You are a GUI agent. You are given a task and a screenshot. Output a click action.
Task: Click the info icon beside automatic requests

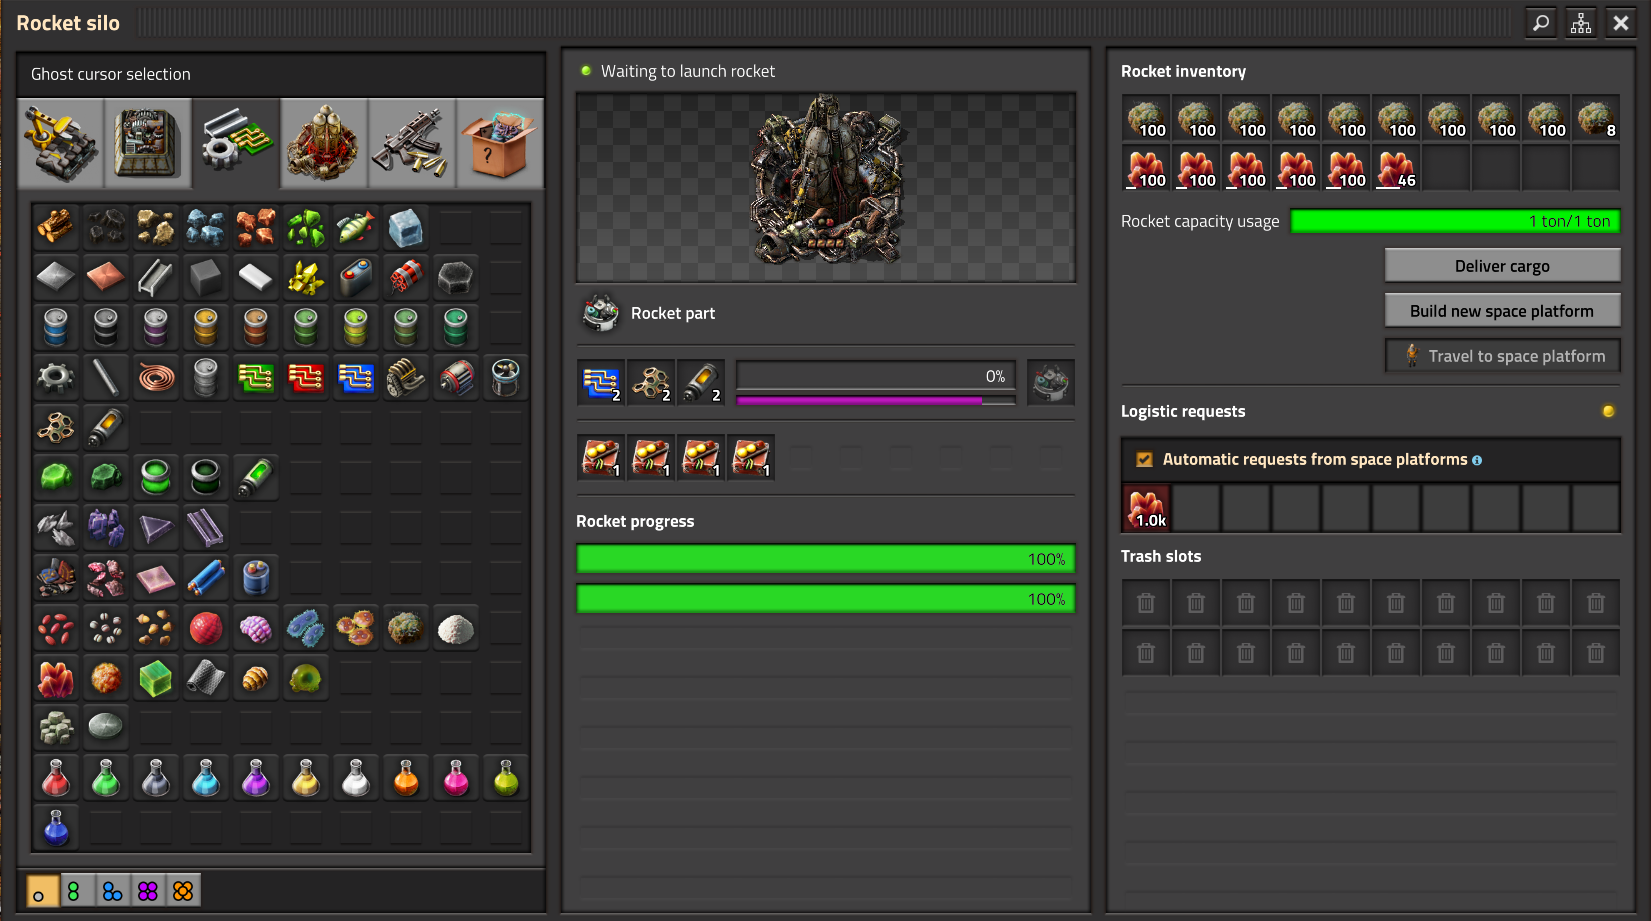(x=1477, y=460)
